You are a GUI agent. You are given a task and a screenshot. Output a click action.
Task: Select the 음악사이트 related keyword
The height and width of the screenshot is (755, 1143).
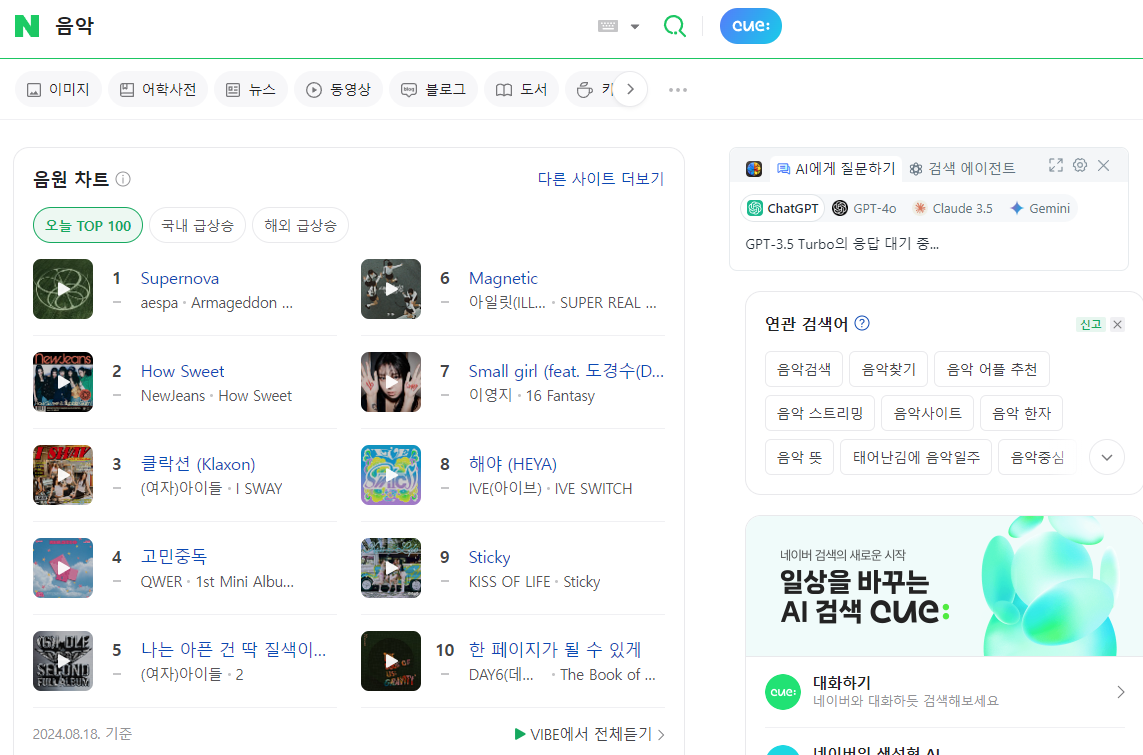[x=927, y=413]
